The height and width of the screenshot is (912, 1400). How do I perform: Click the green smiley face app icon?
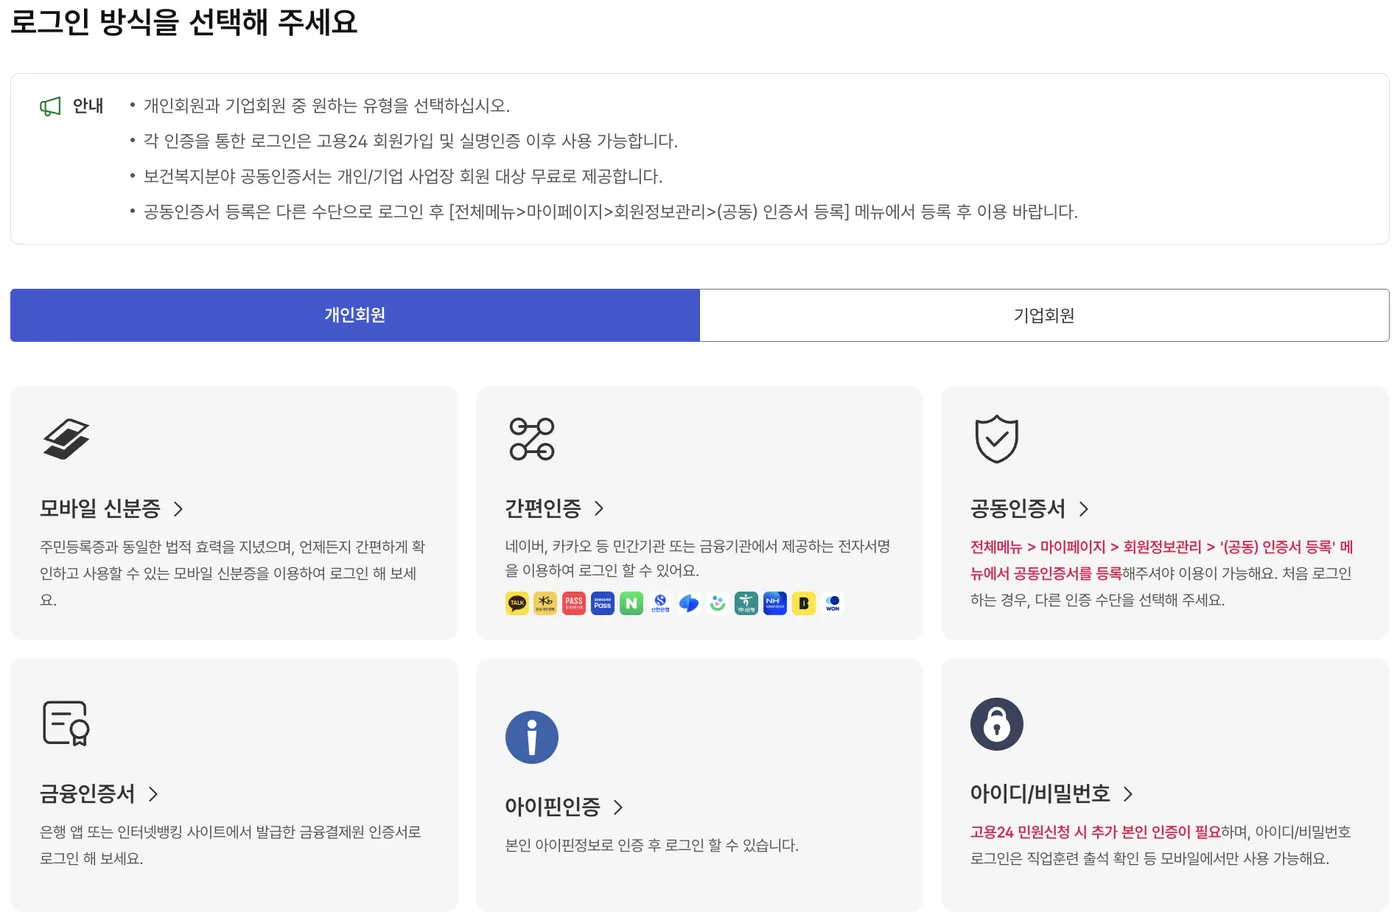click(718, 603)
